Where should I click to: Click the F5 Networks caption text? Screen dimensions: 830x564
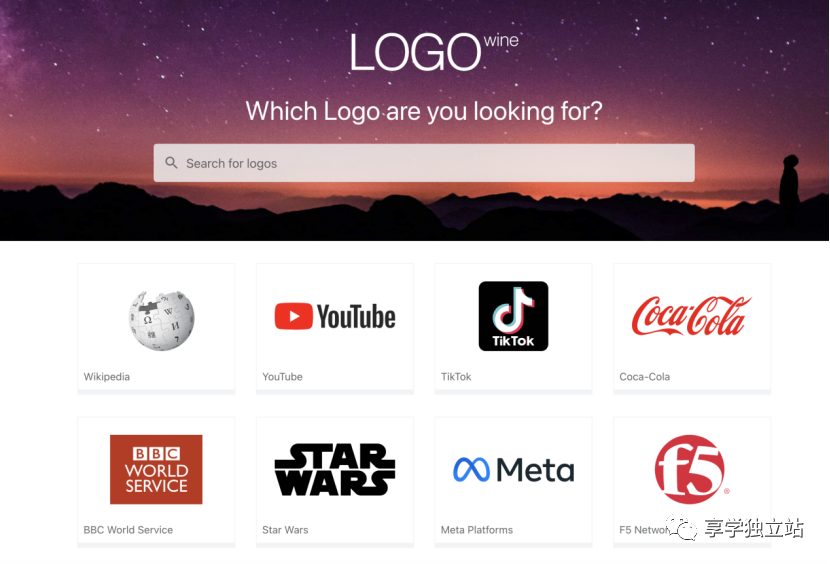(x=643, y=530)
